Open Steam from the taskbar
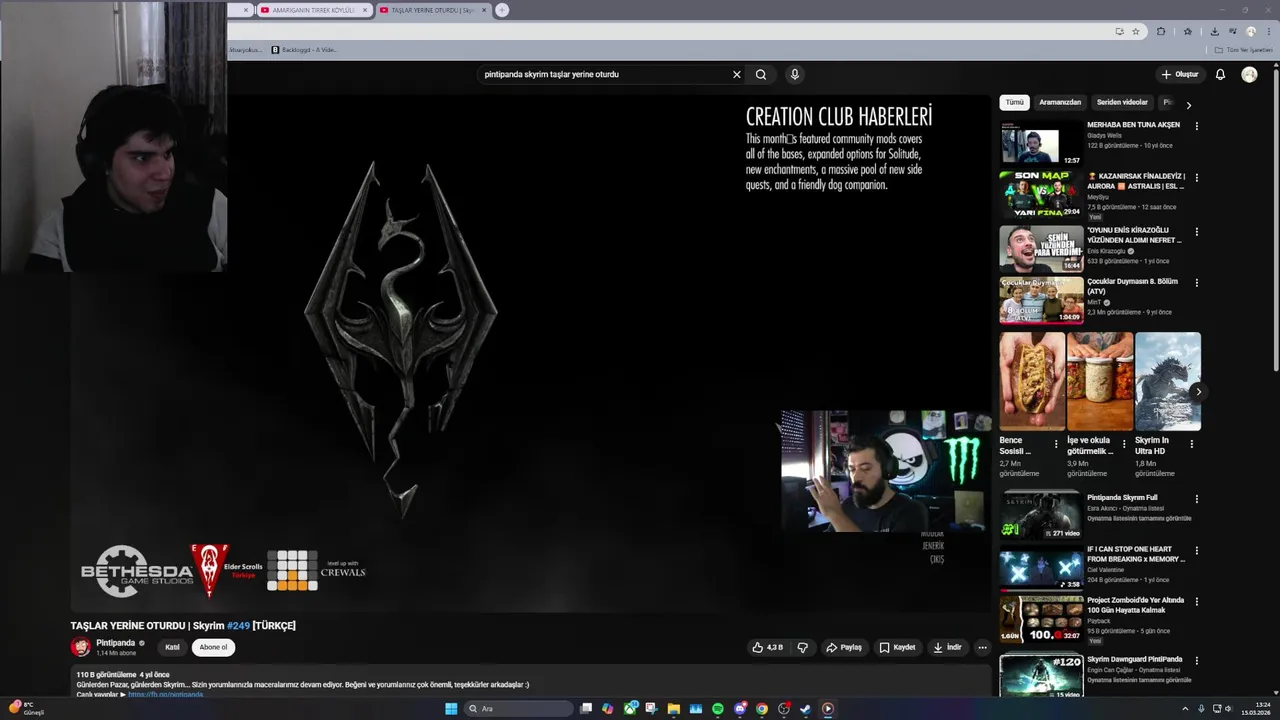1280x720 pixels. (806, 709)
